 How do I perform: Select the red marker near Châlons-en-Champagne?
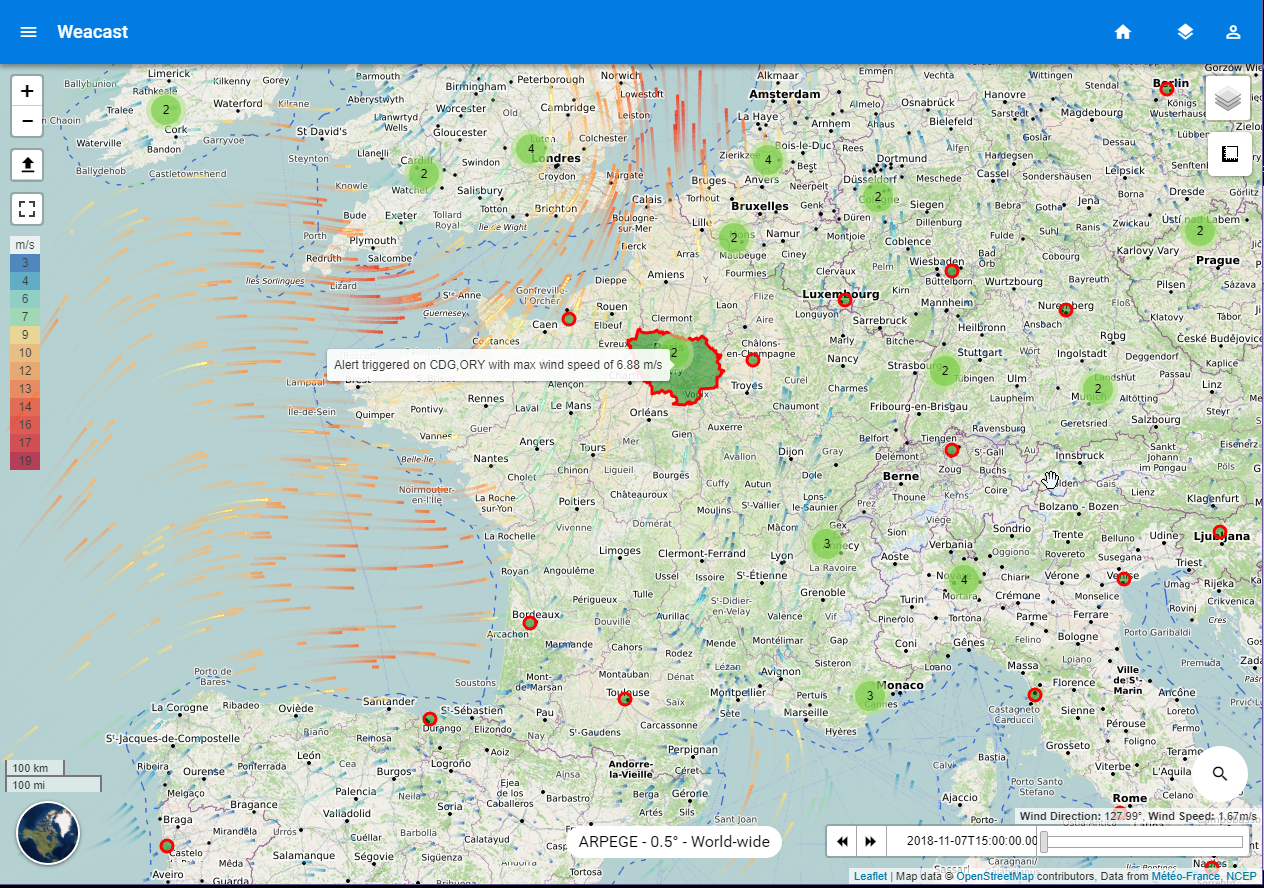pos(753,360)
